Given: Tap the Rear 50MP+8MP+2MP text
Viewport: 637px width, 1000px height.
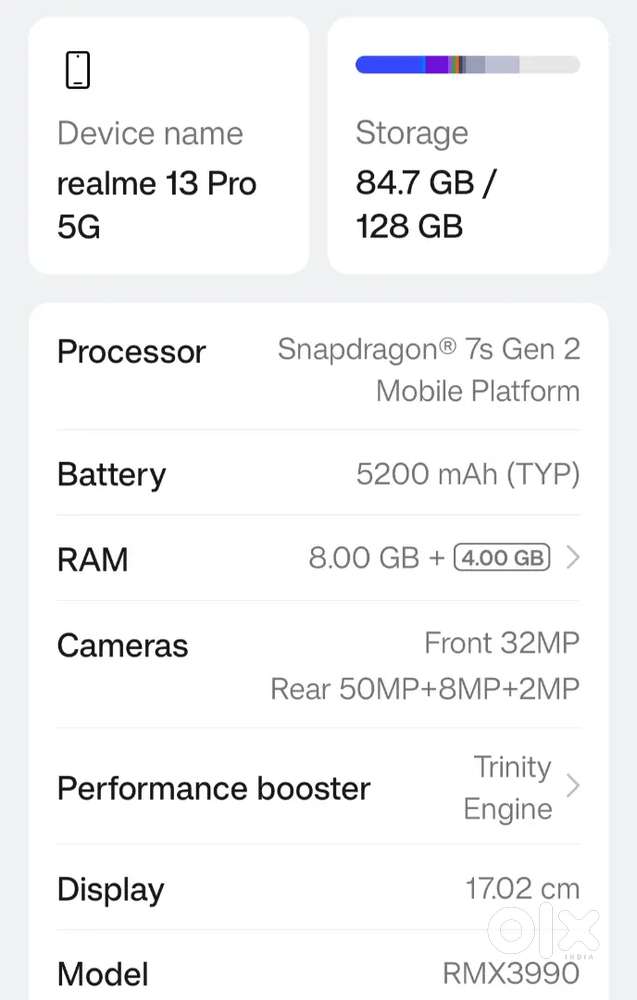Looking at the screenshot, I should pyautogui.click(x=425, y=689).
